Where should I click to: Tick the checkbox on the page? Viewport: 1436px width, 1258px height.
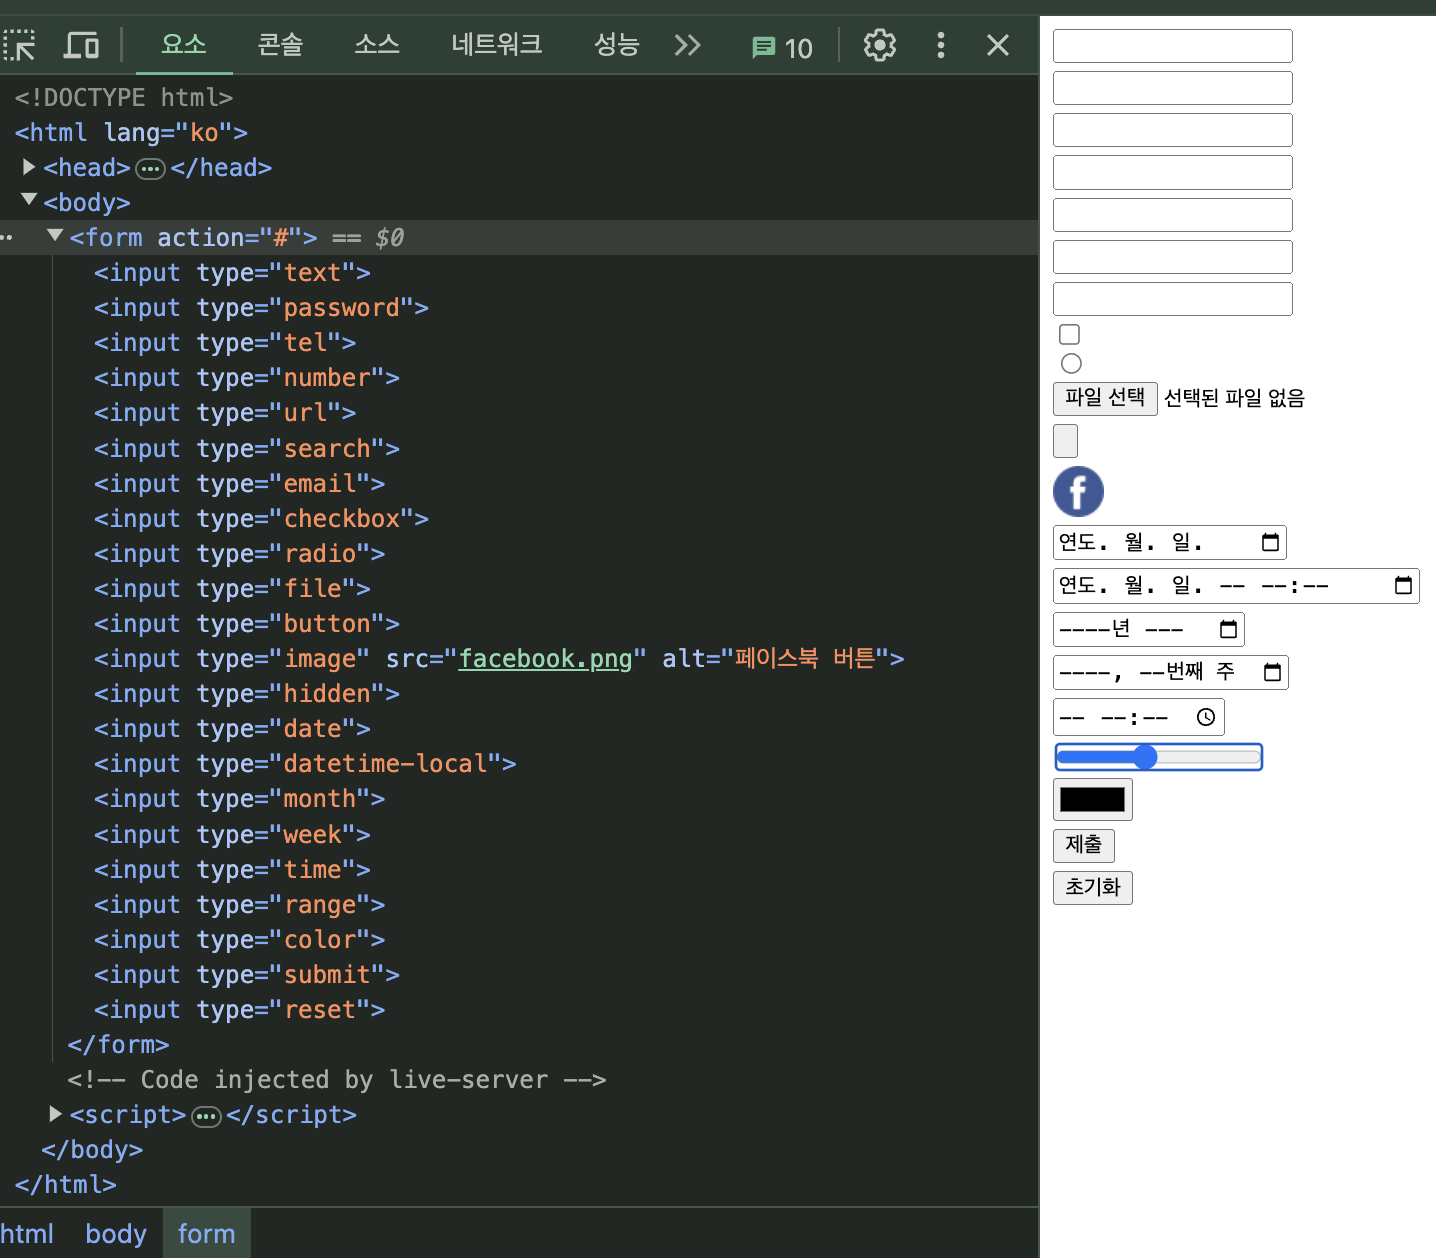tap(1069, 335)
